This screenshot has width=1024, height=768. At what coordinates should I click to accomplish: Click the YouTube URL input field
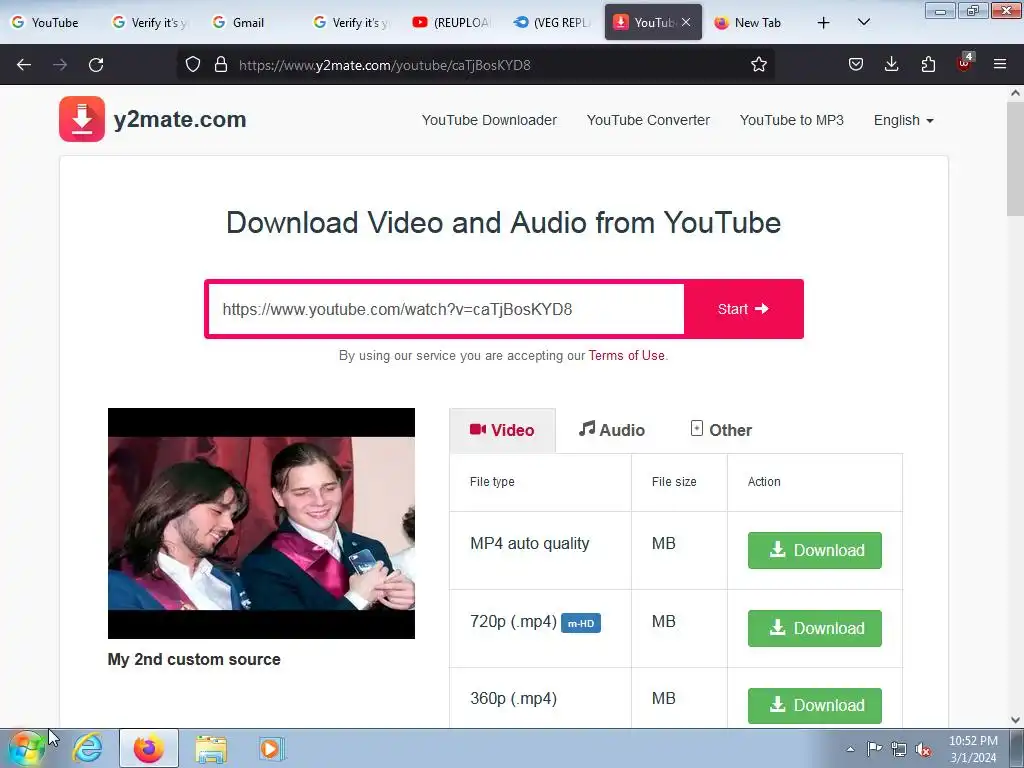point(446,309)
